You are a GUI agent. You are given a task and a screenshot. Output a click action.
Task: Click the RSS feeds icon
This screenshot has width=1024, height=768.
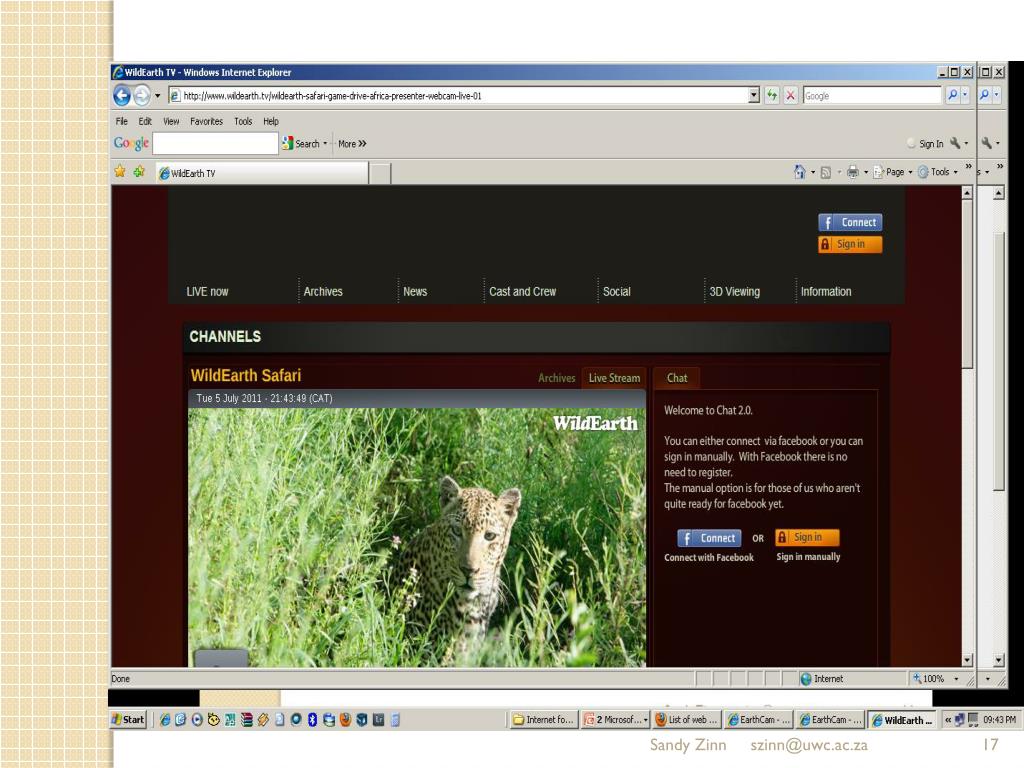[x=825, y=172]
